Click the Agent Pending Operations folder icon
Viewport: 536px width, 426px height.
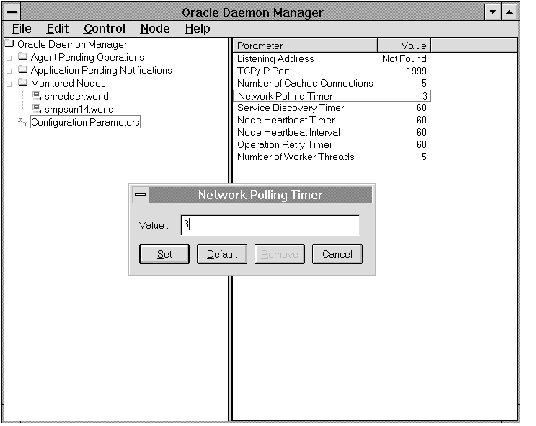click(23, 56)
